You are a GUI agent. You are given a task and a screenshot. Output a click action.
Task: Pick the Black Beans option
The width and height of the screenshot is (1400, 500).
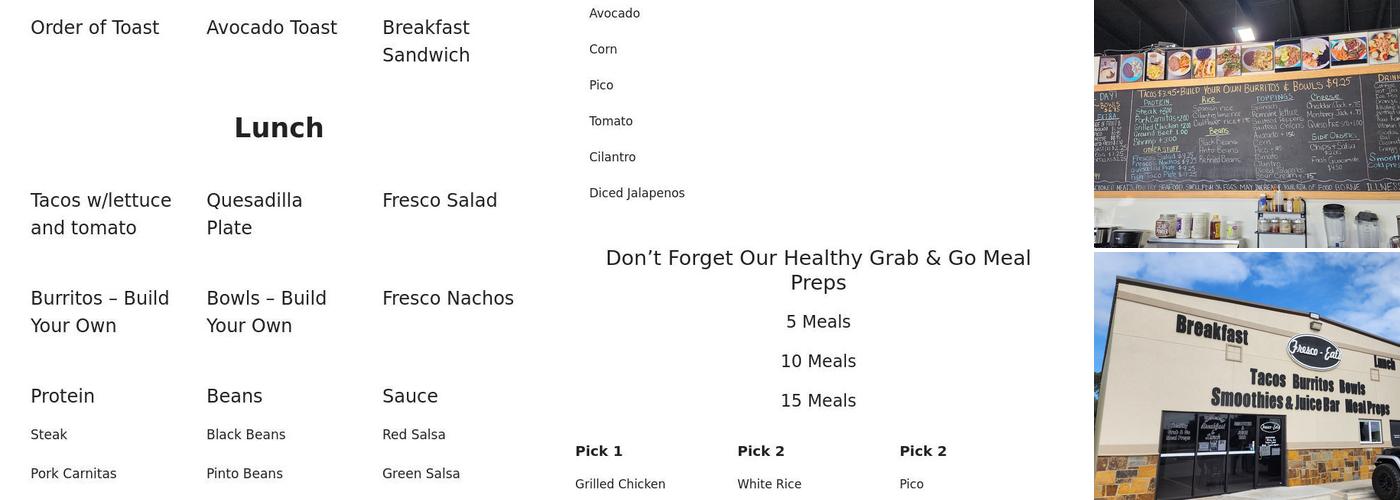pos(245,435)
